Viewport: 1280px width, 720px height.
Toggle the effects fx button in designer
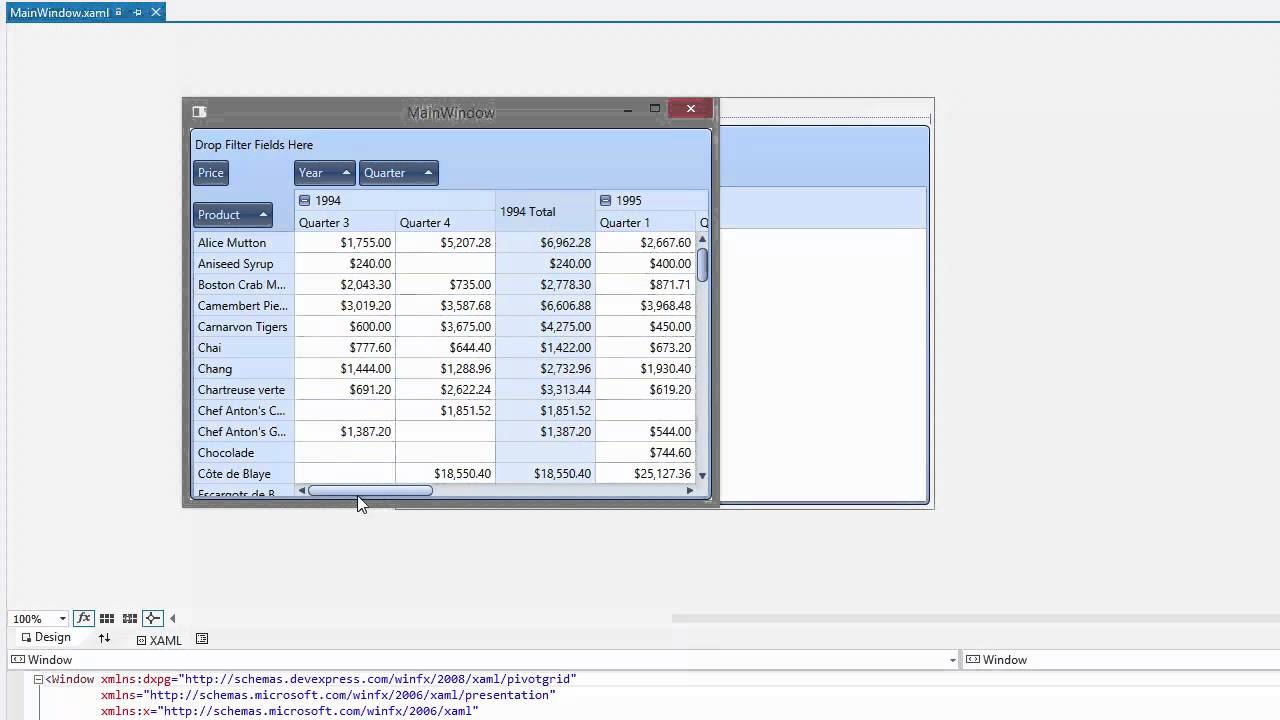(84, 619)
